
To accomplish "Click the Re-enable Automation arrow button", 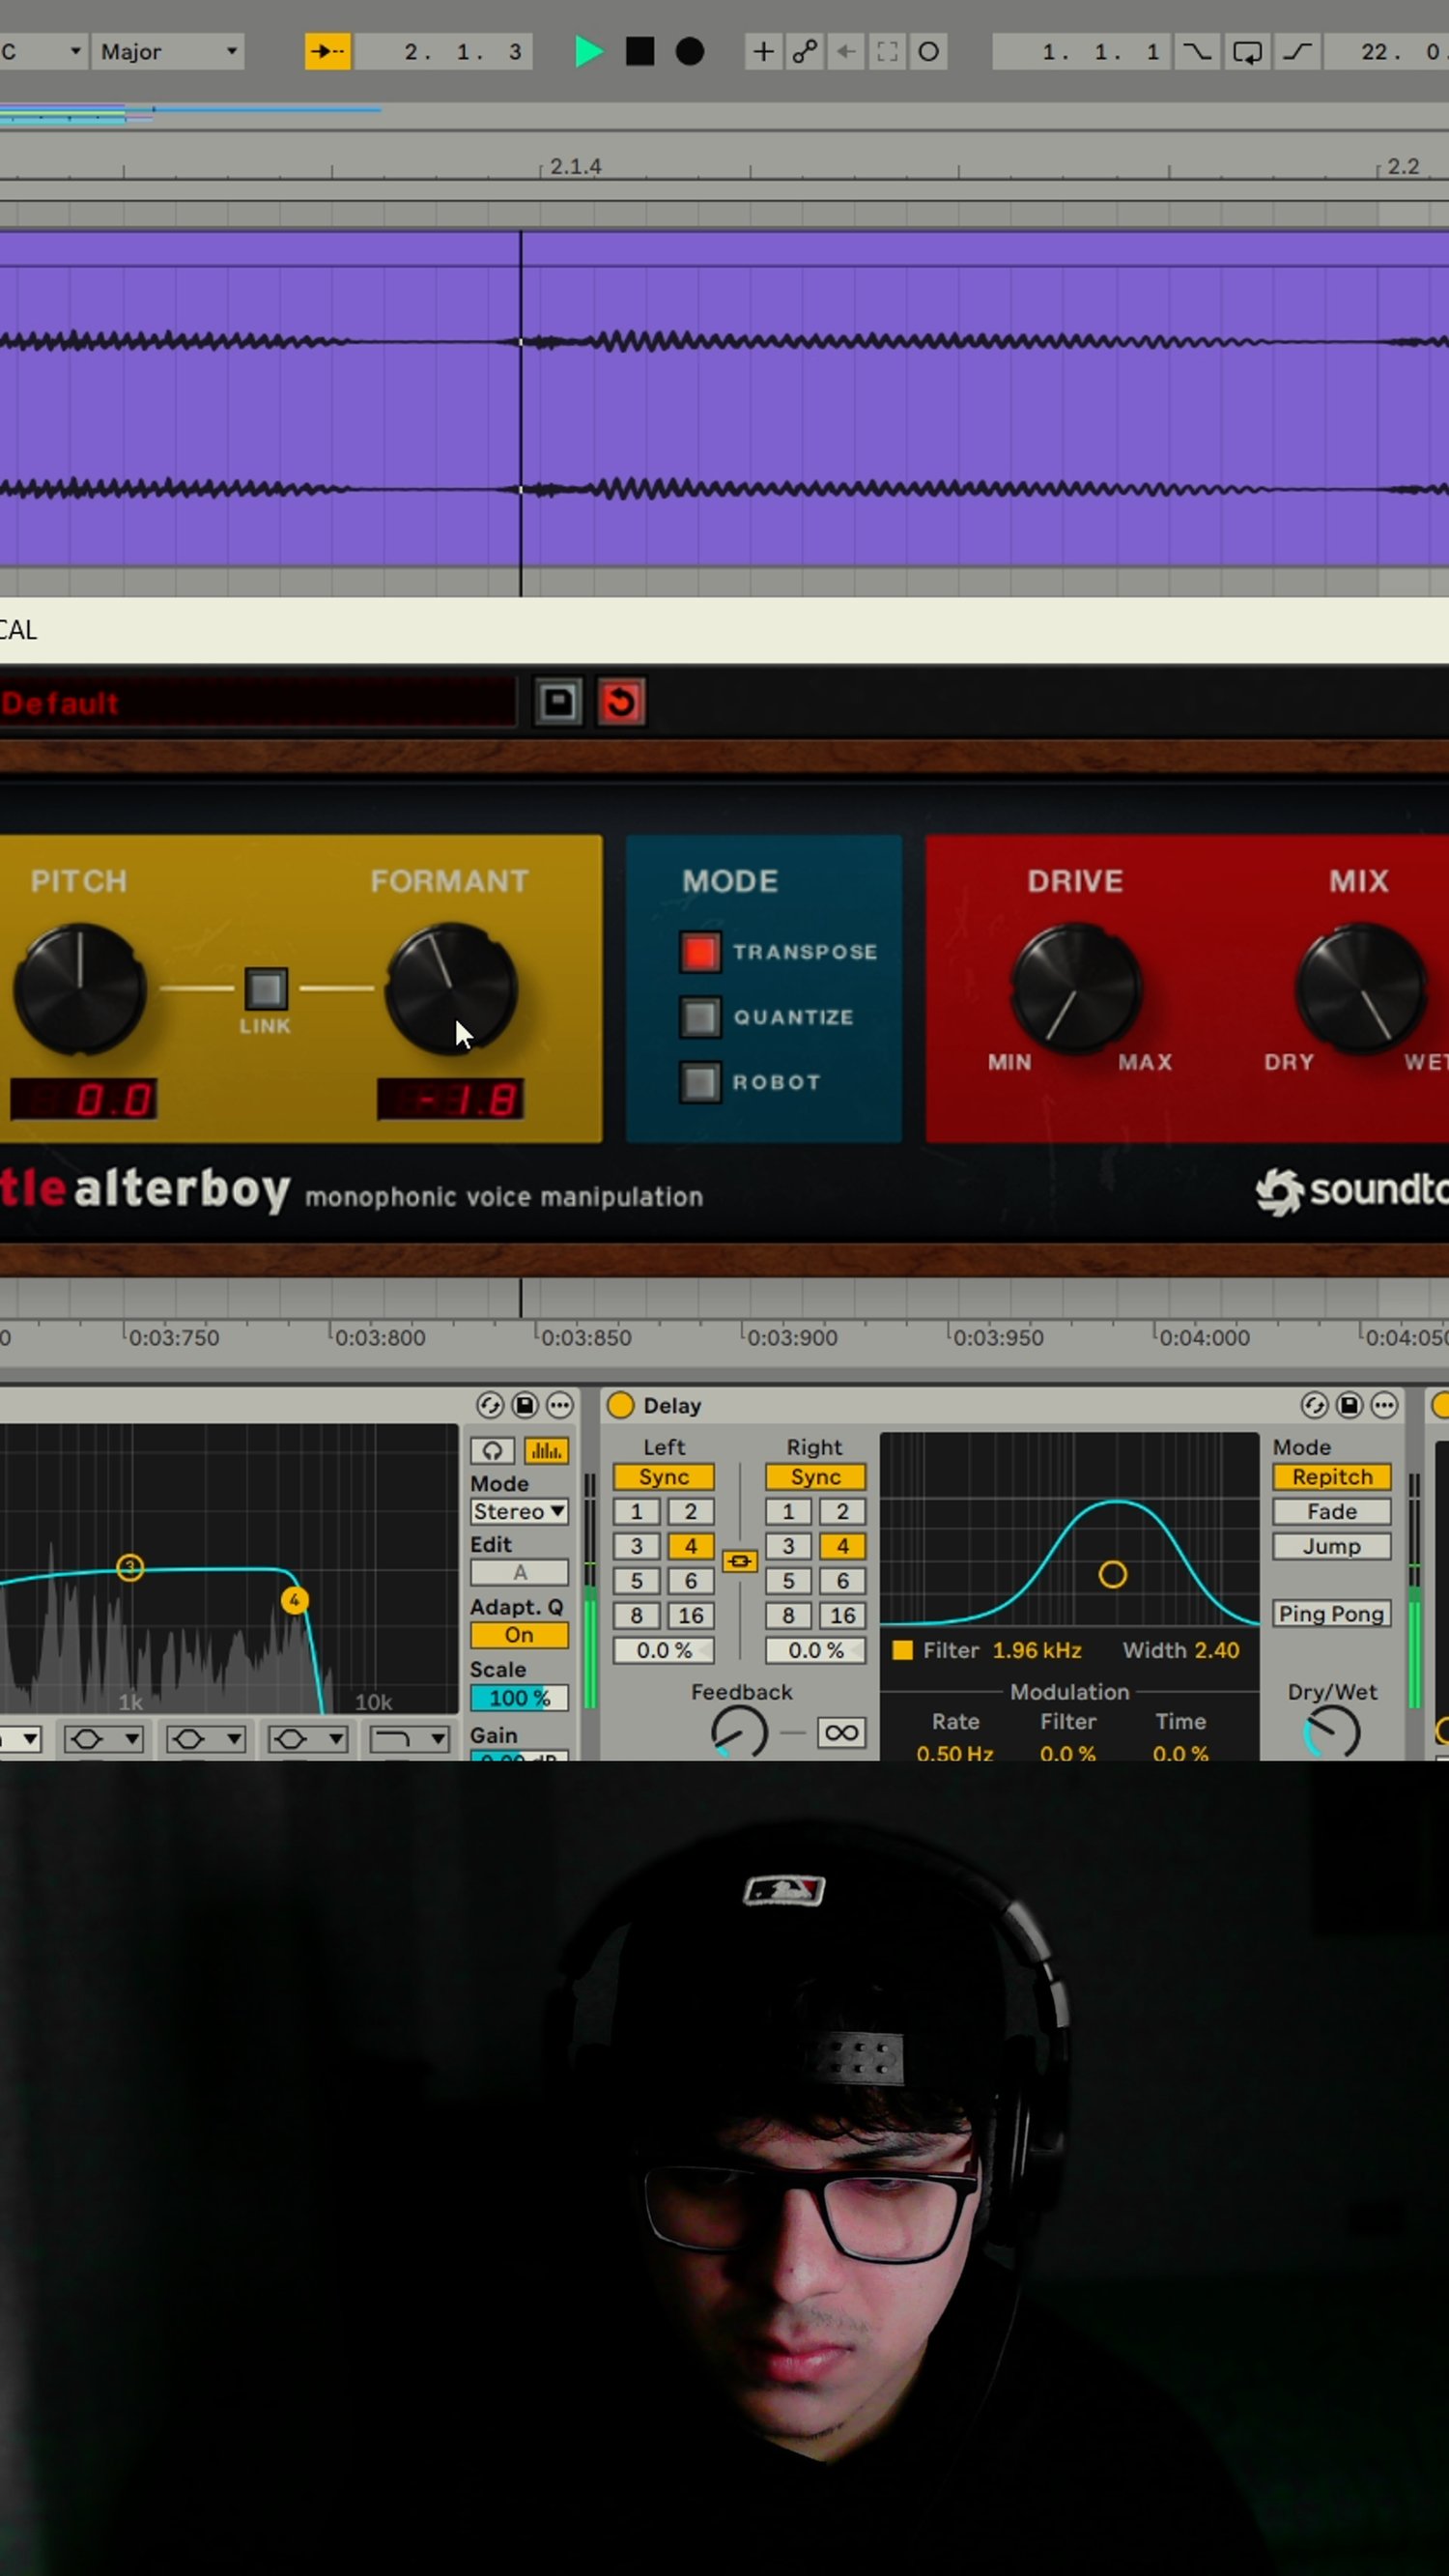I will [x=846, y=52].
